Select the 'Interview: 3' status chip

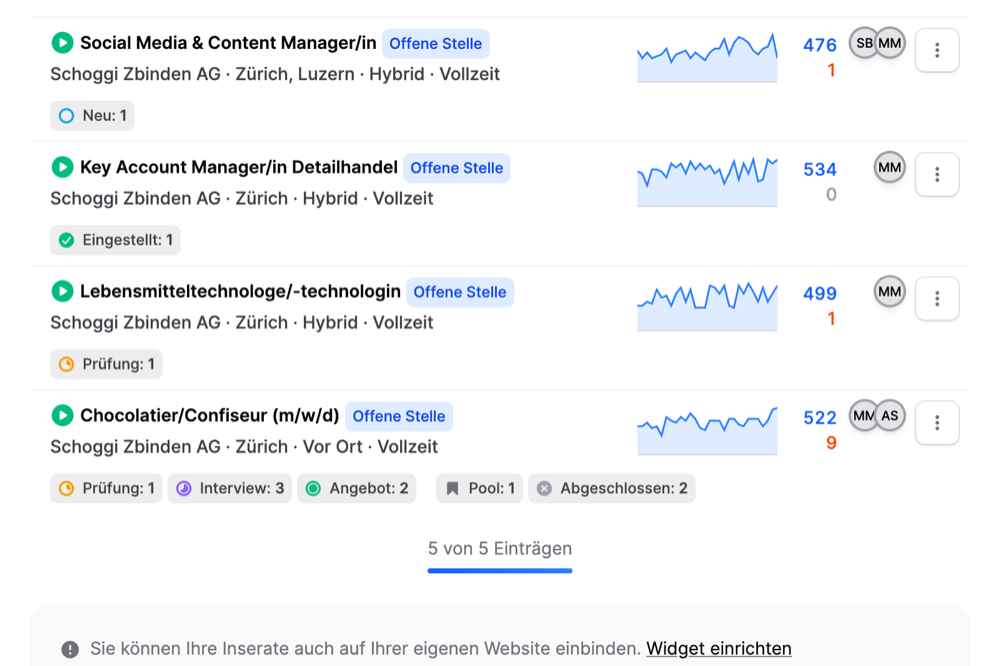(230, 488)
